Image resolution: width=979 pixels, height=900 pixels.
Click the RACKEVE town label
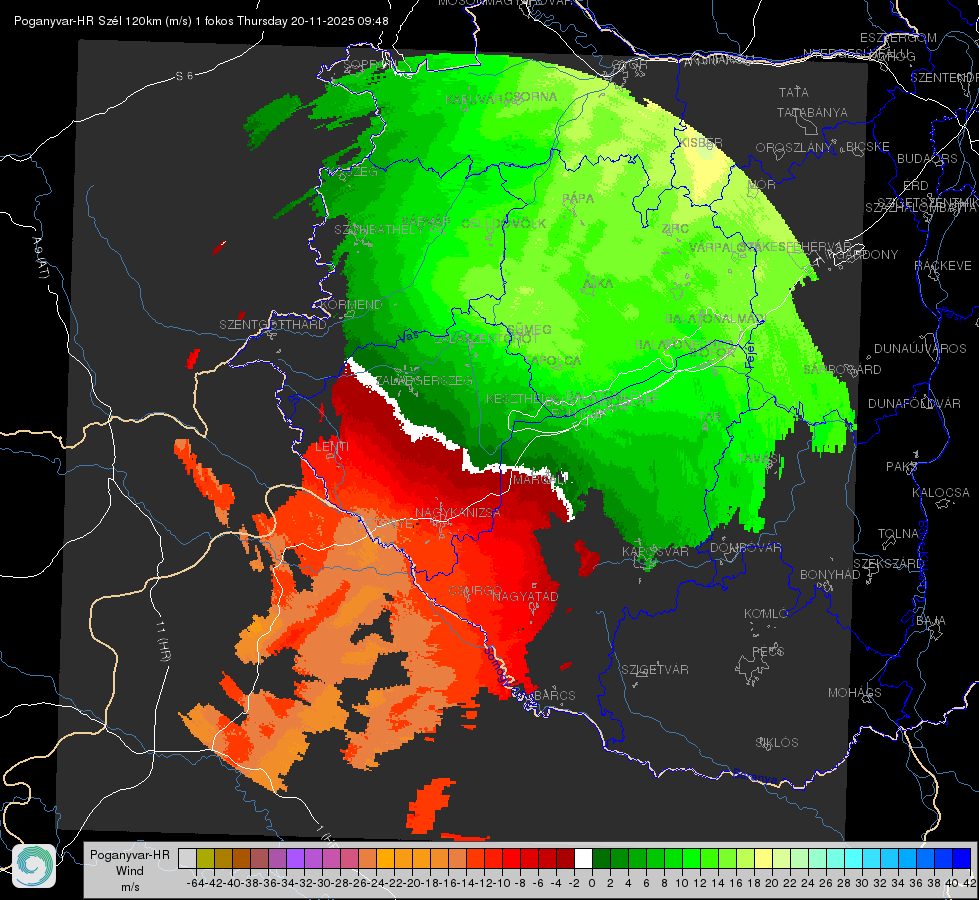click(x=943, y=266)
